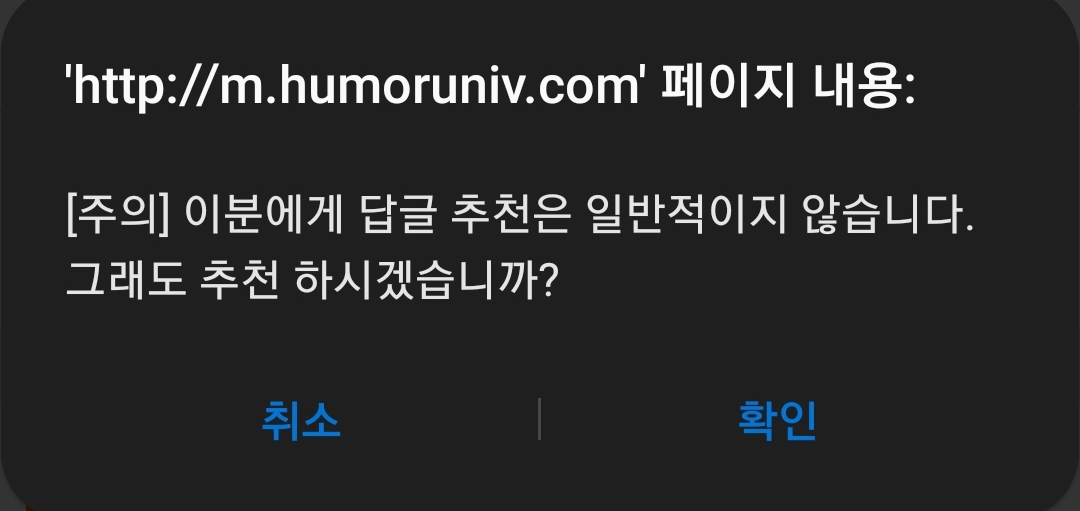This screenshot has width=1080, height=511.
Task: Click the [주의] warning tag
Action: coord(118,216)
